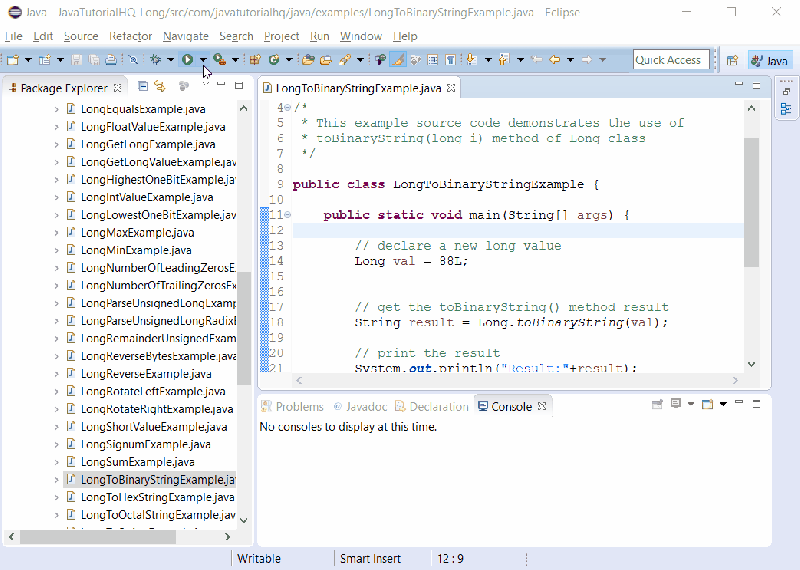Select LongSumExample.java in Package Explorer

137,462
